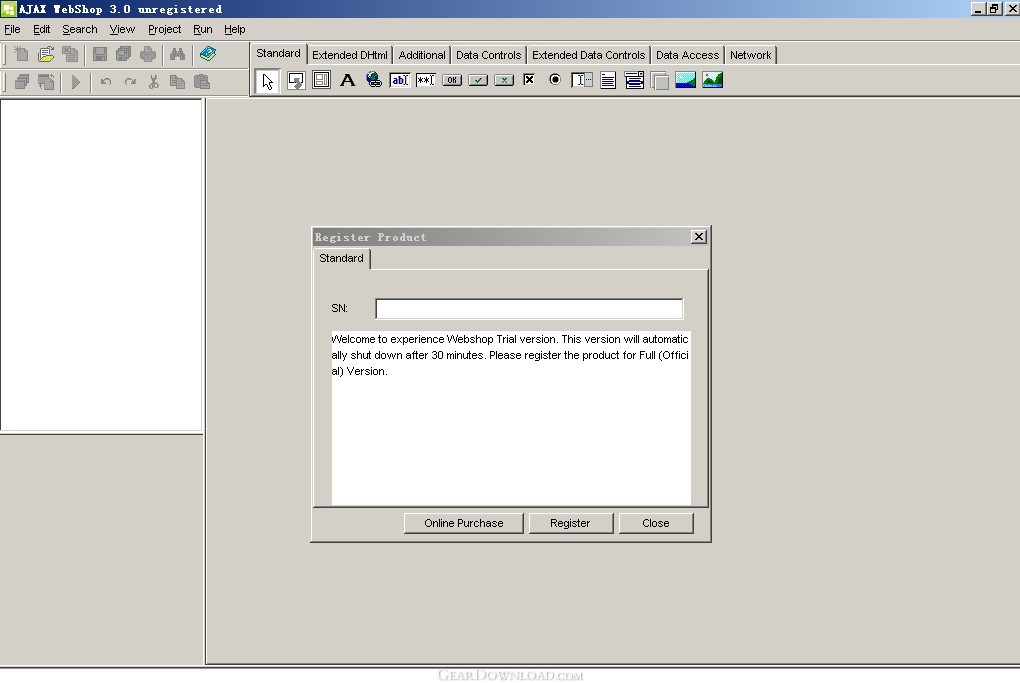
Task: Select the mountain image component icon
Action: (712, 80)
